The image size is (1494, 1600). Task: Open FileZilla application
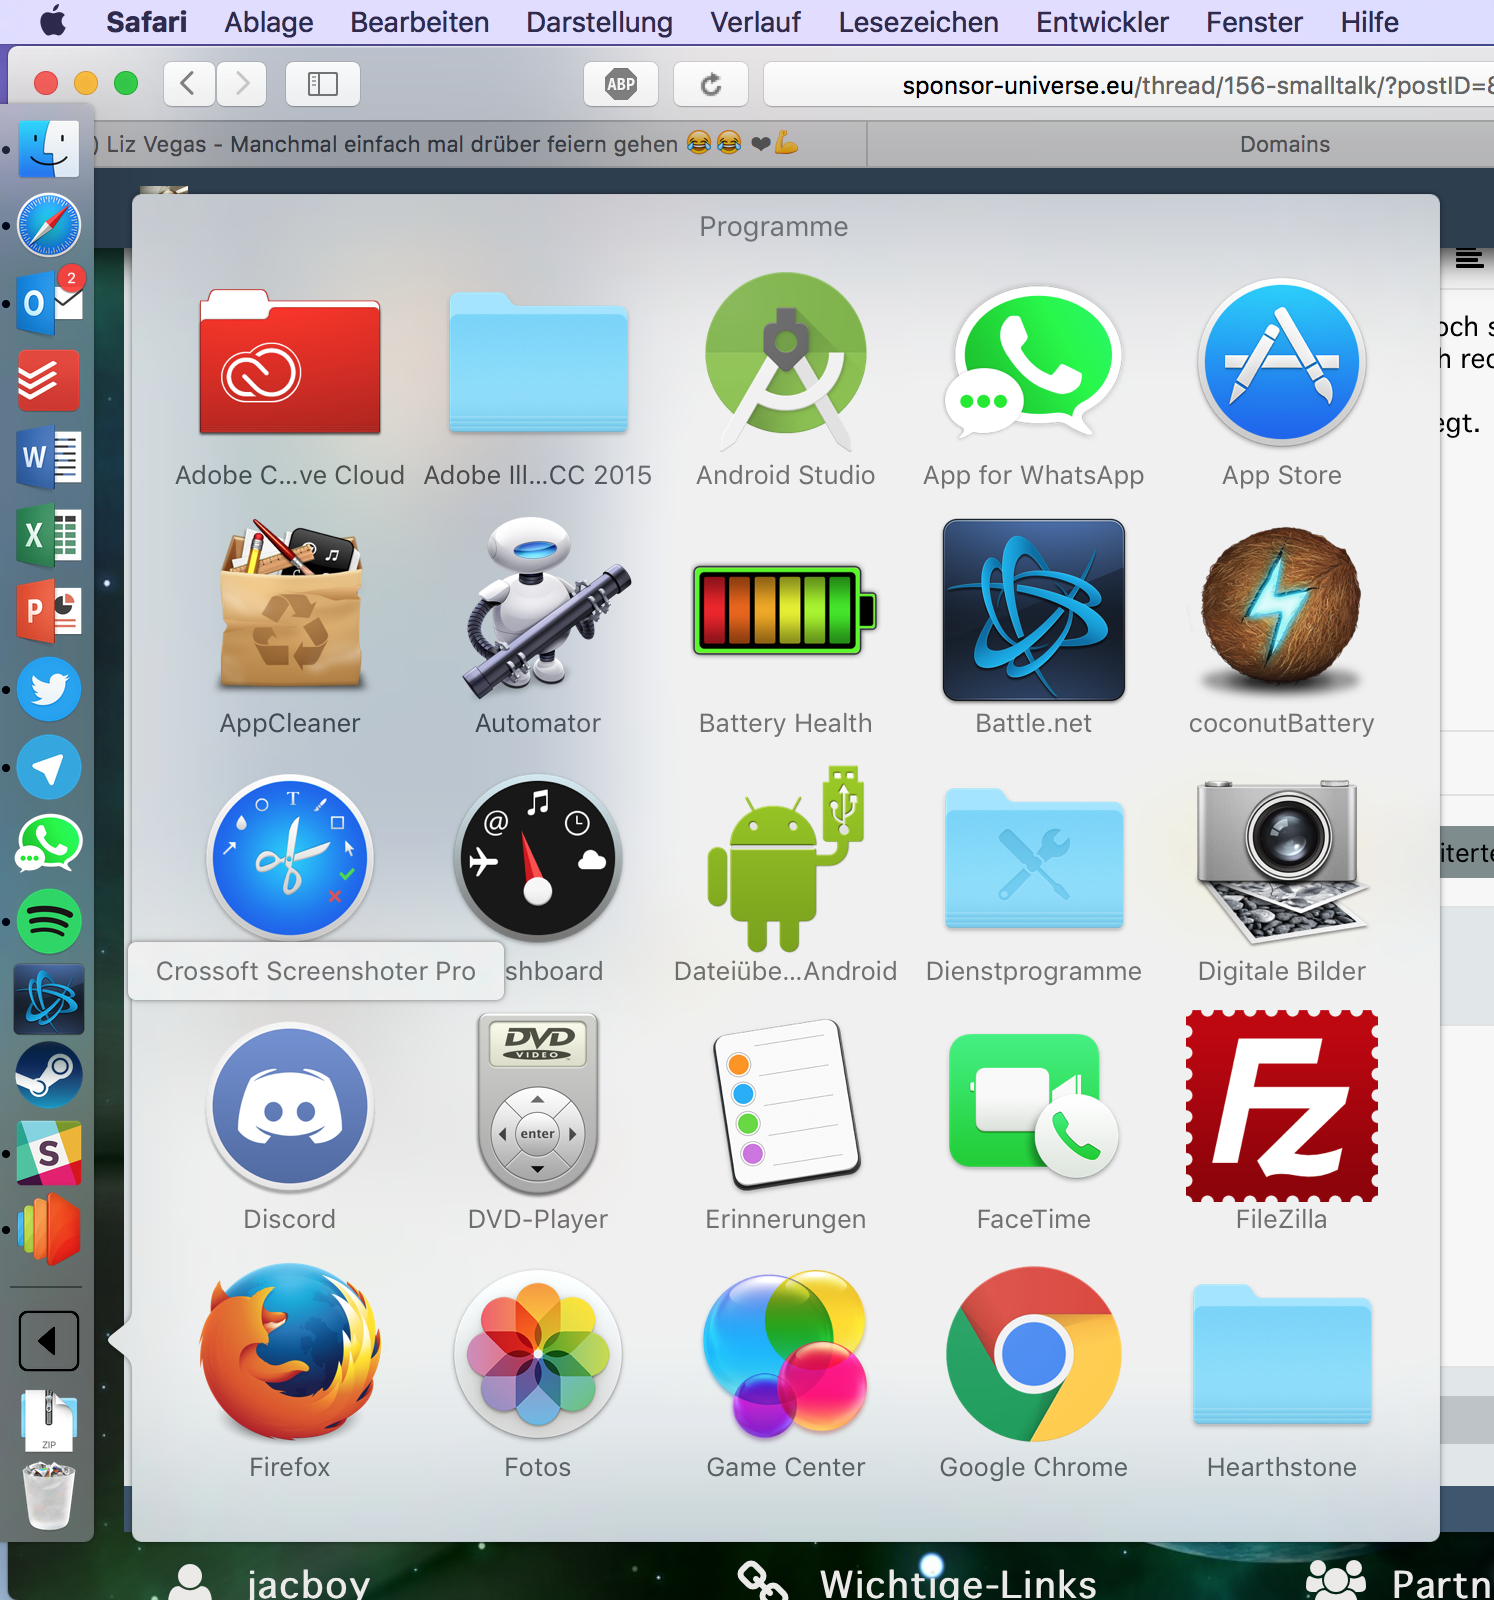(1281, 1106)
